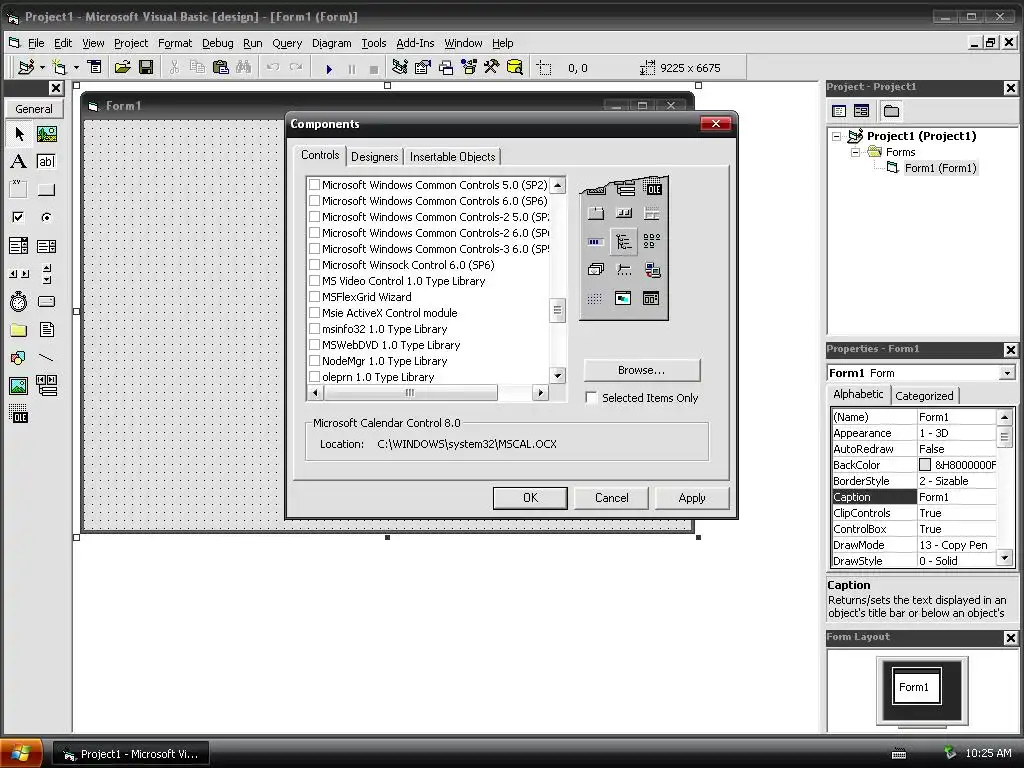The height and width of the screenshot is (768, 1024).
Task: Open the Debug menu
Action: pos(217,43)
